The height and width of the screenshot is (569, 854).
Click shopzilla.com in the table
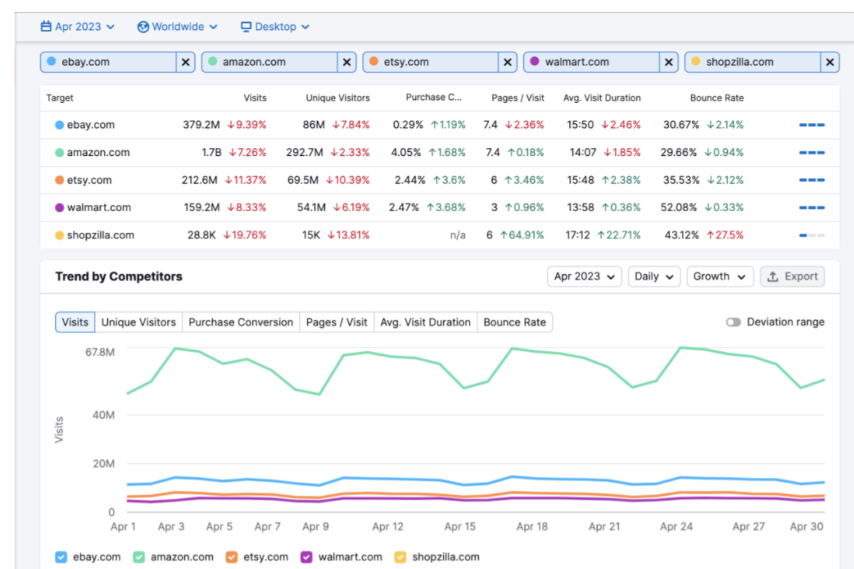100,235
